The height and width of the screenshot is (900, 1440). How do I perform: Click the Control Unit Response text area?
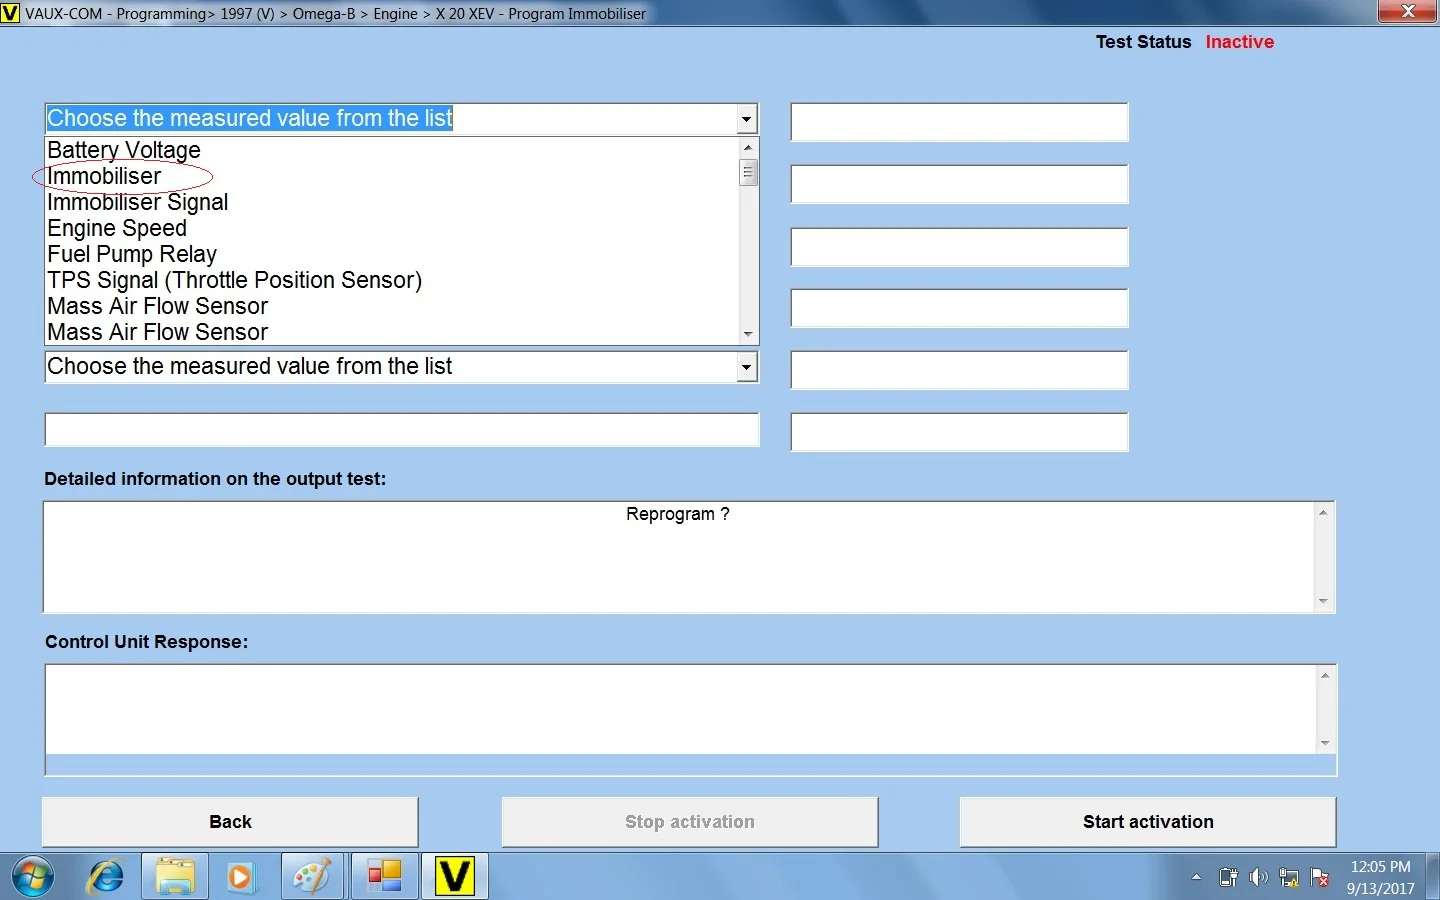(x=681, y=709)
